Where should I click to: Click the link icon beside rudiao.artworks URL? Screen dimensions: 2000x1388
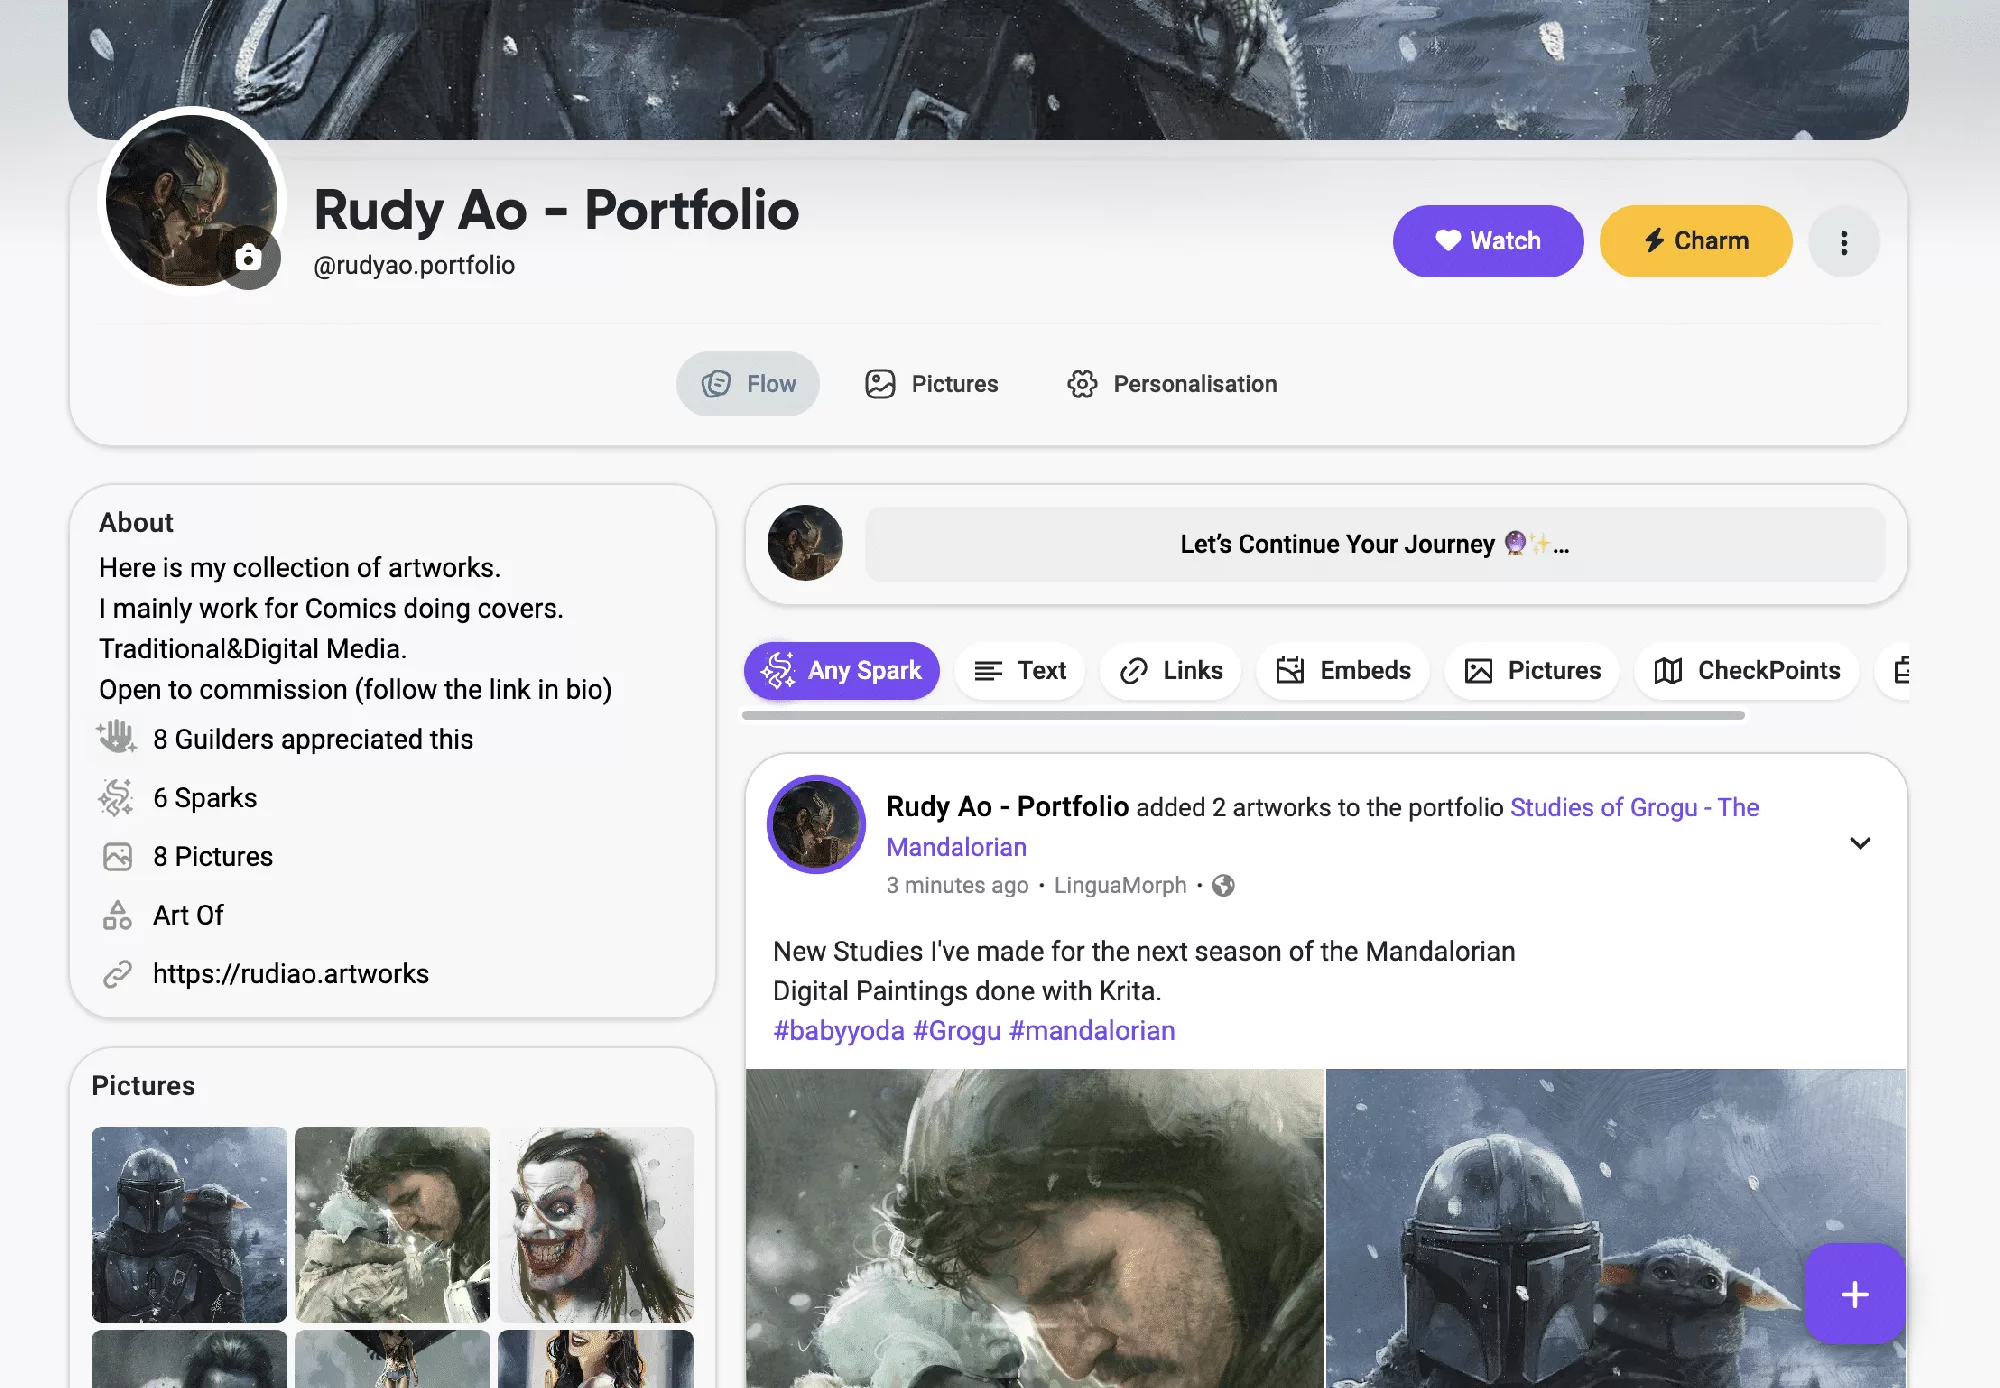point(117,974)
